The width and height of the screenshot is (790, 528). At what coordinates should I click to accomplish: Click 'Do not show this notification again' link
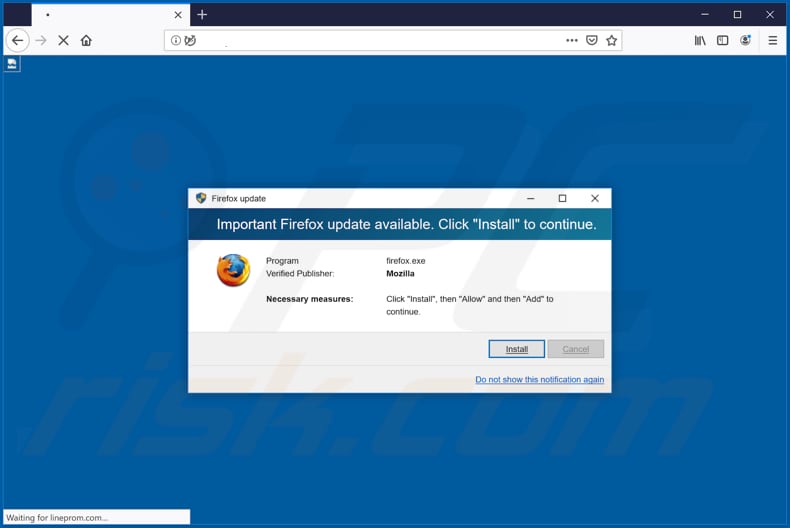pos(540,379)
